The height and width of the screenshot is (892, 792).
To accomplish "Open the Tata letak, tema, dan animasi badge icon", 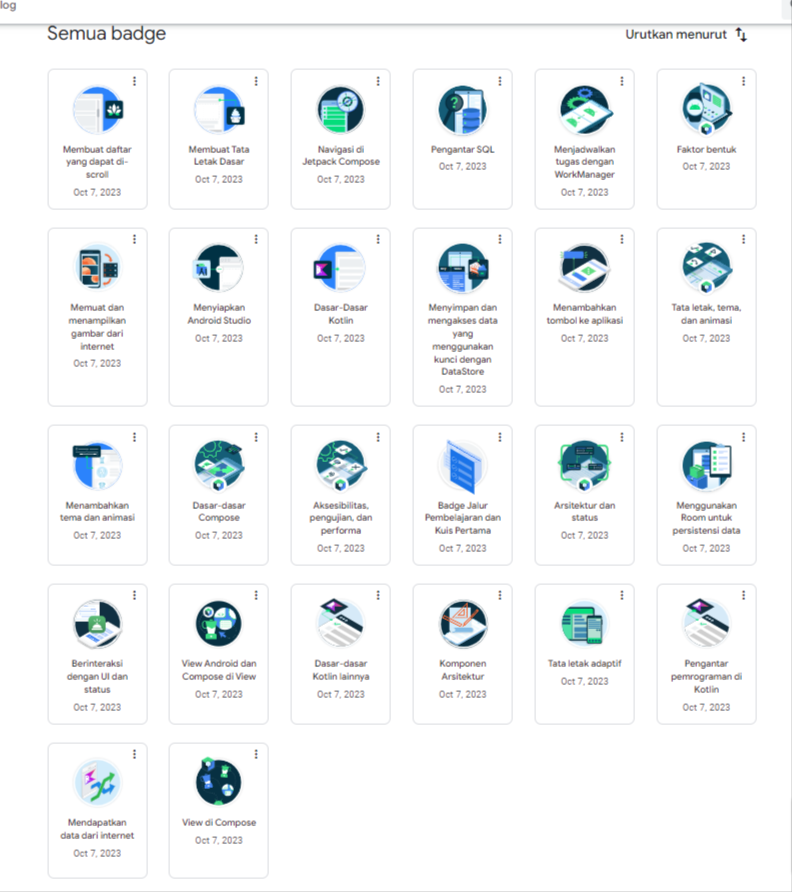I will pos(707,268).
